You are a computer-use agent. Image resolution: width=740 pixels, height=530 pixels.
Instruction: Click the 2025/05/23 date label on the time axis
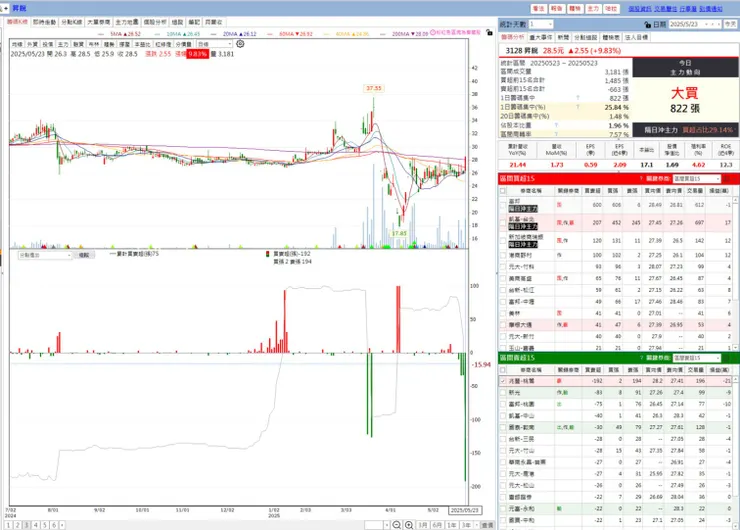click(465, 510)
